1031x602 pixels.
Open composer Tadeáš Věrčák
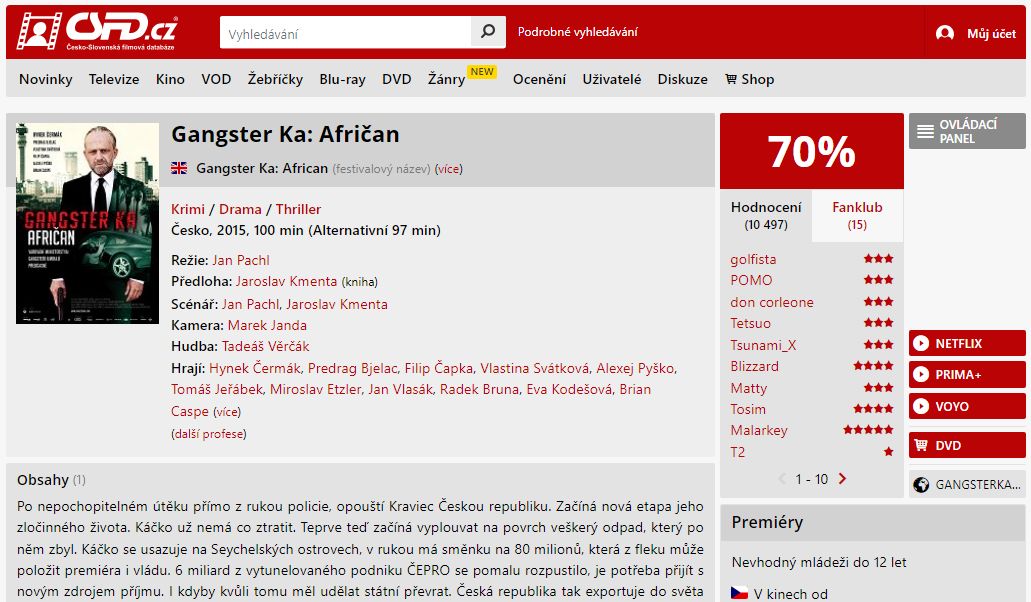(x=265, y=346)
